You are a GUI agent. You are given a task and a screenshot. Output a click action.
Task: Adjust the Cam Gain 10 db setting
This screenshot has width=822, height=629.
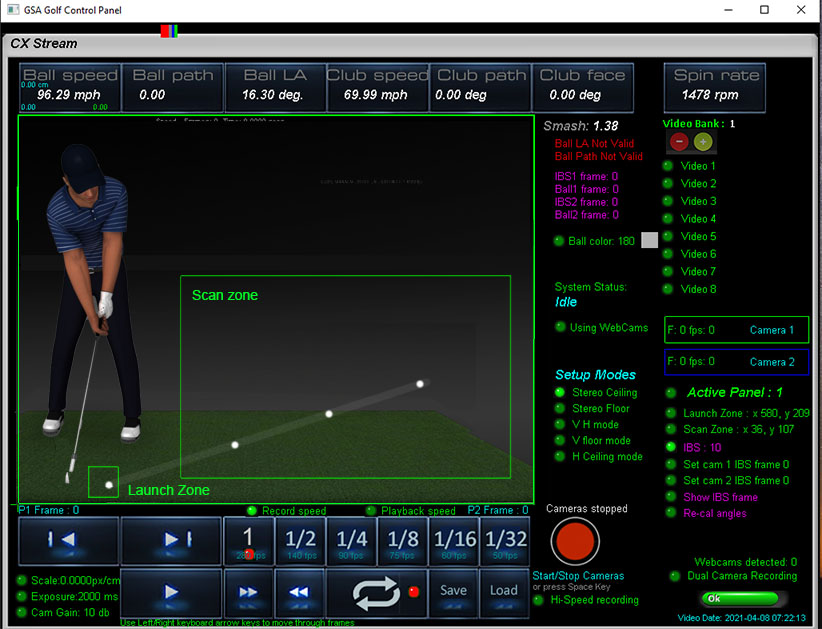pyautogui.click(x=63, y=612)
